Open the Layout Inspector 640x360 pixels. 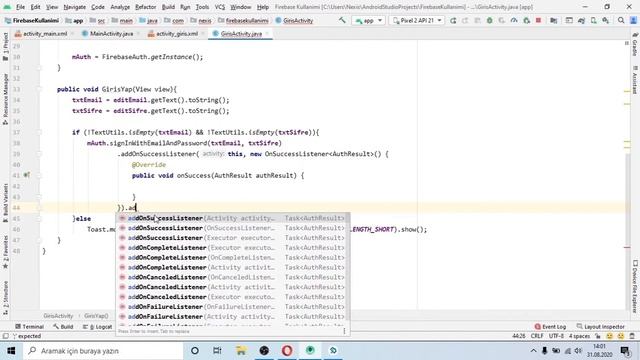[x=600, y=327]
